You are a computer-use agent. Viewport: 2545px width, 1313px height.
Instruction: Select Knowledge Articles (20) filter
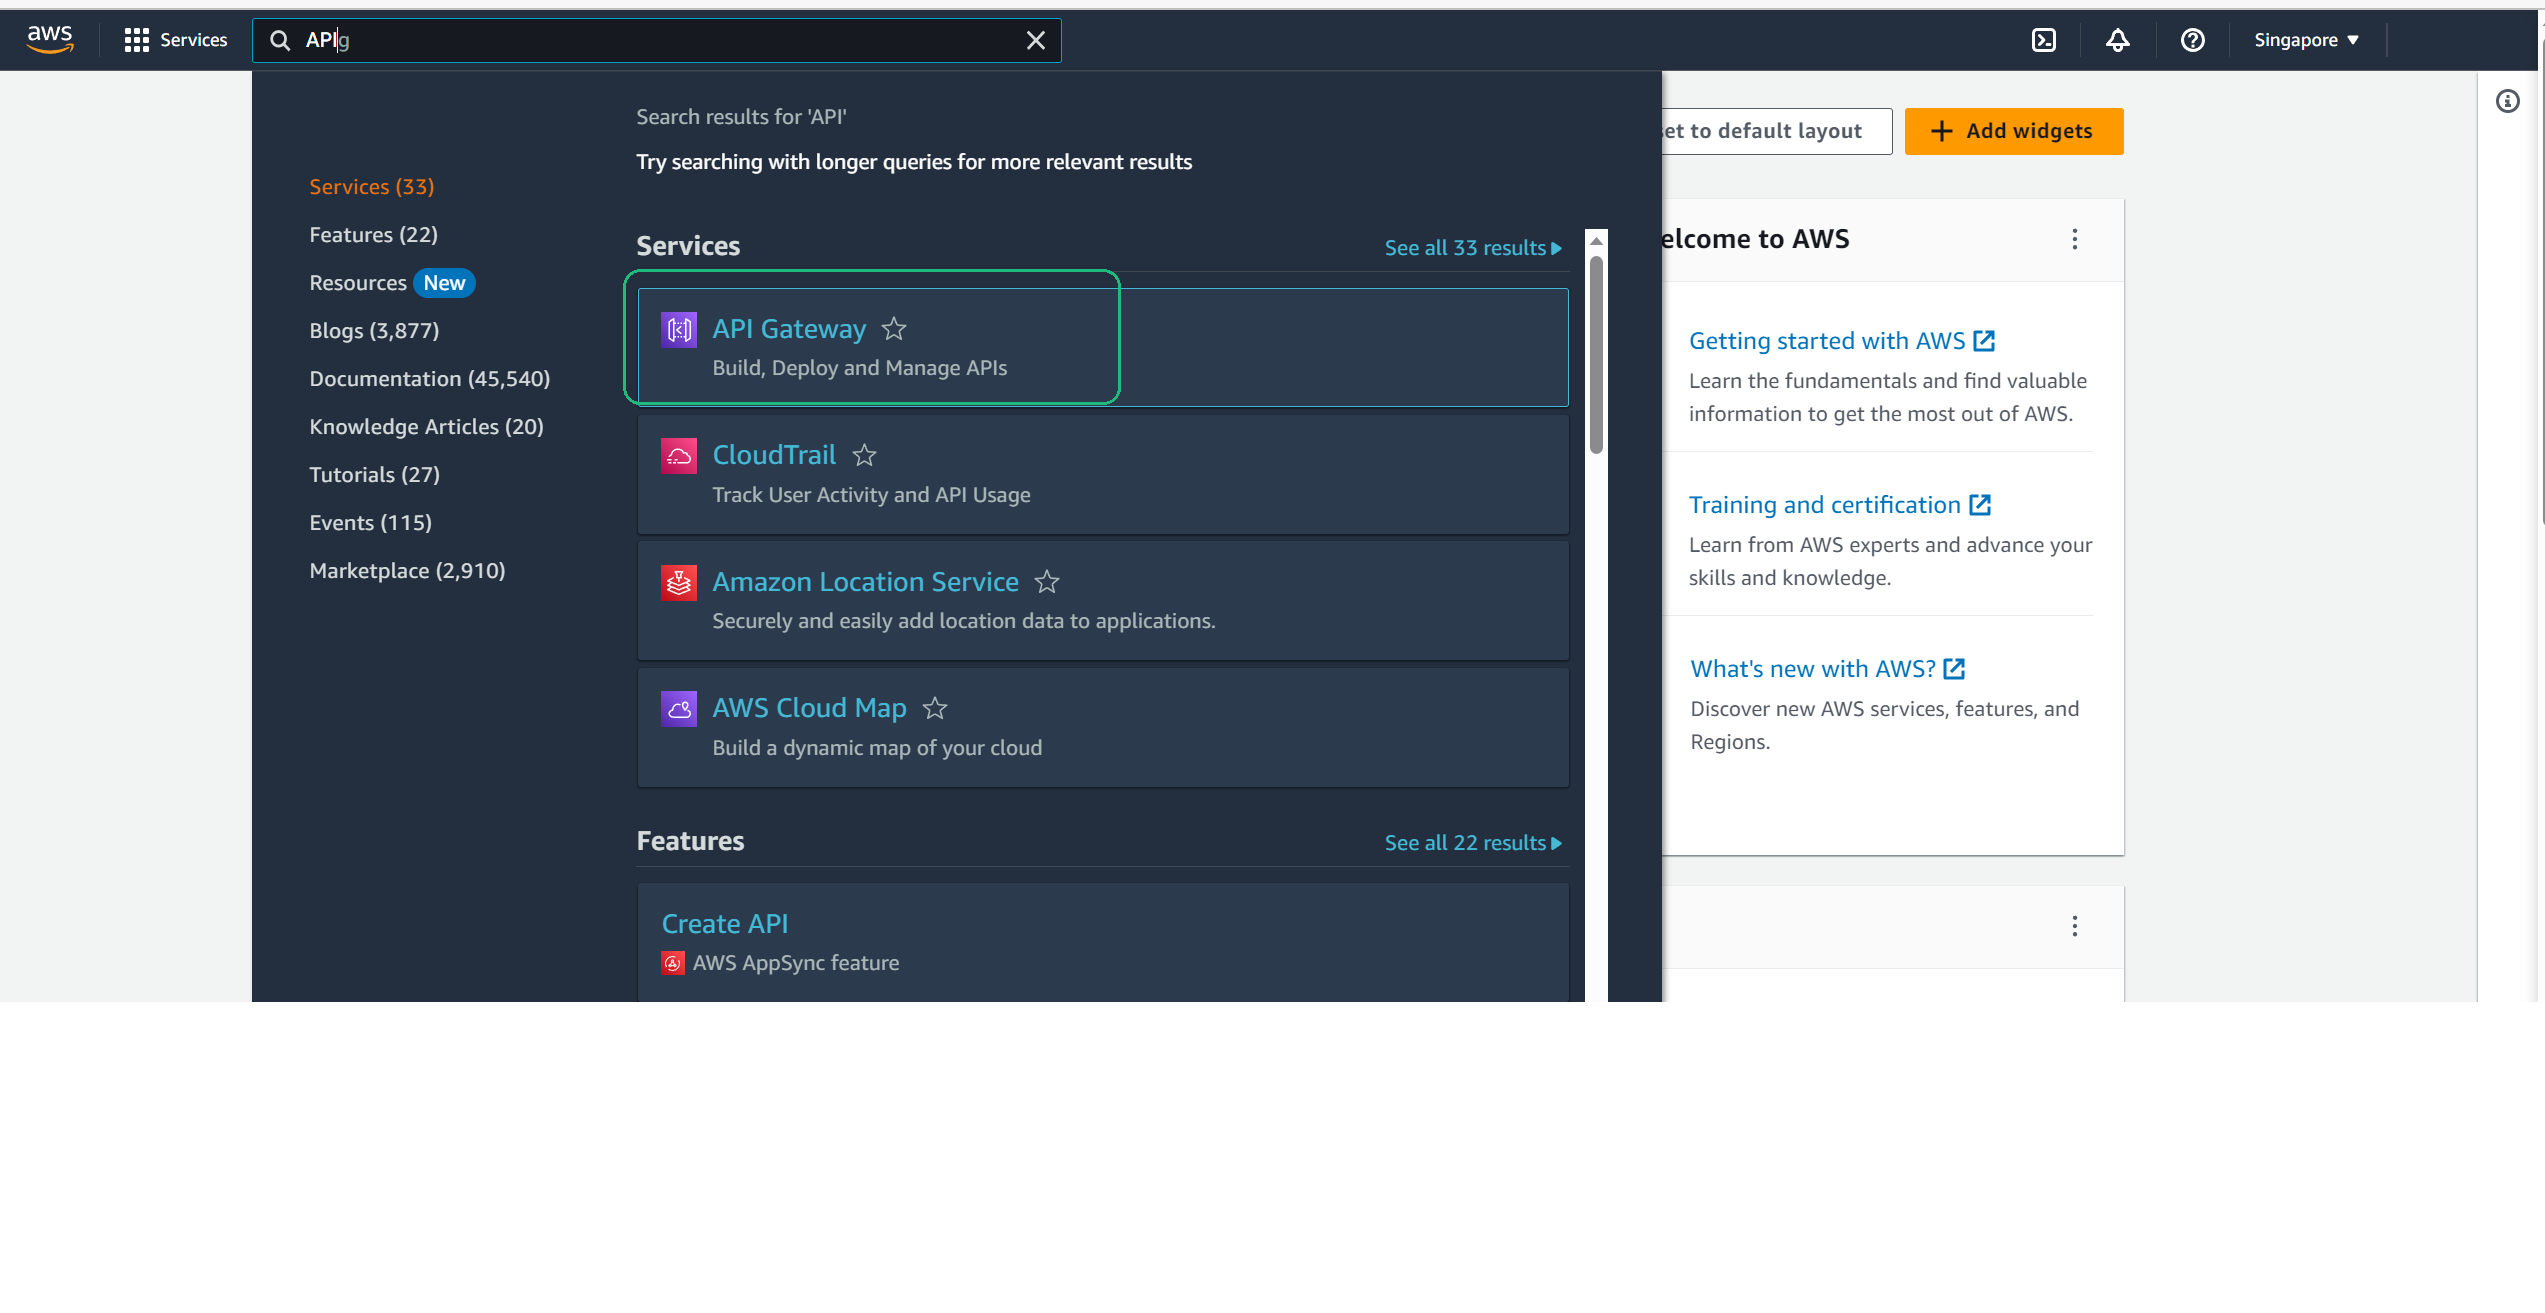pyautogui.click(x=427, y=427)
